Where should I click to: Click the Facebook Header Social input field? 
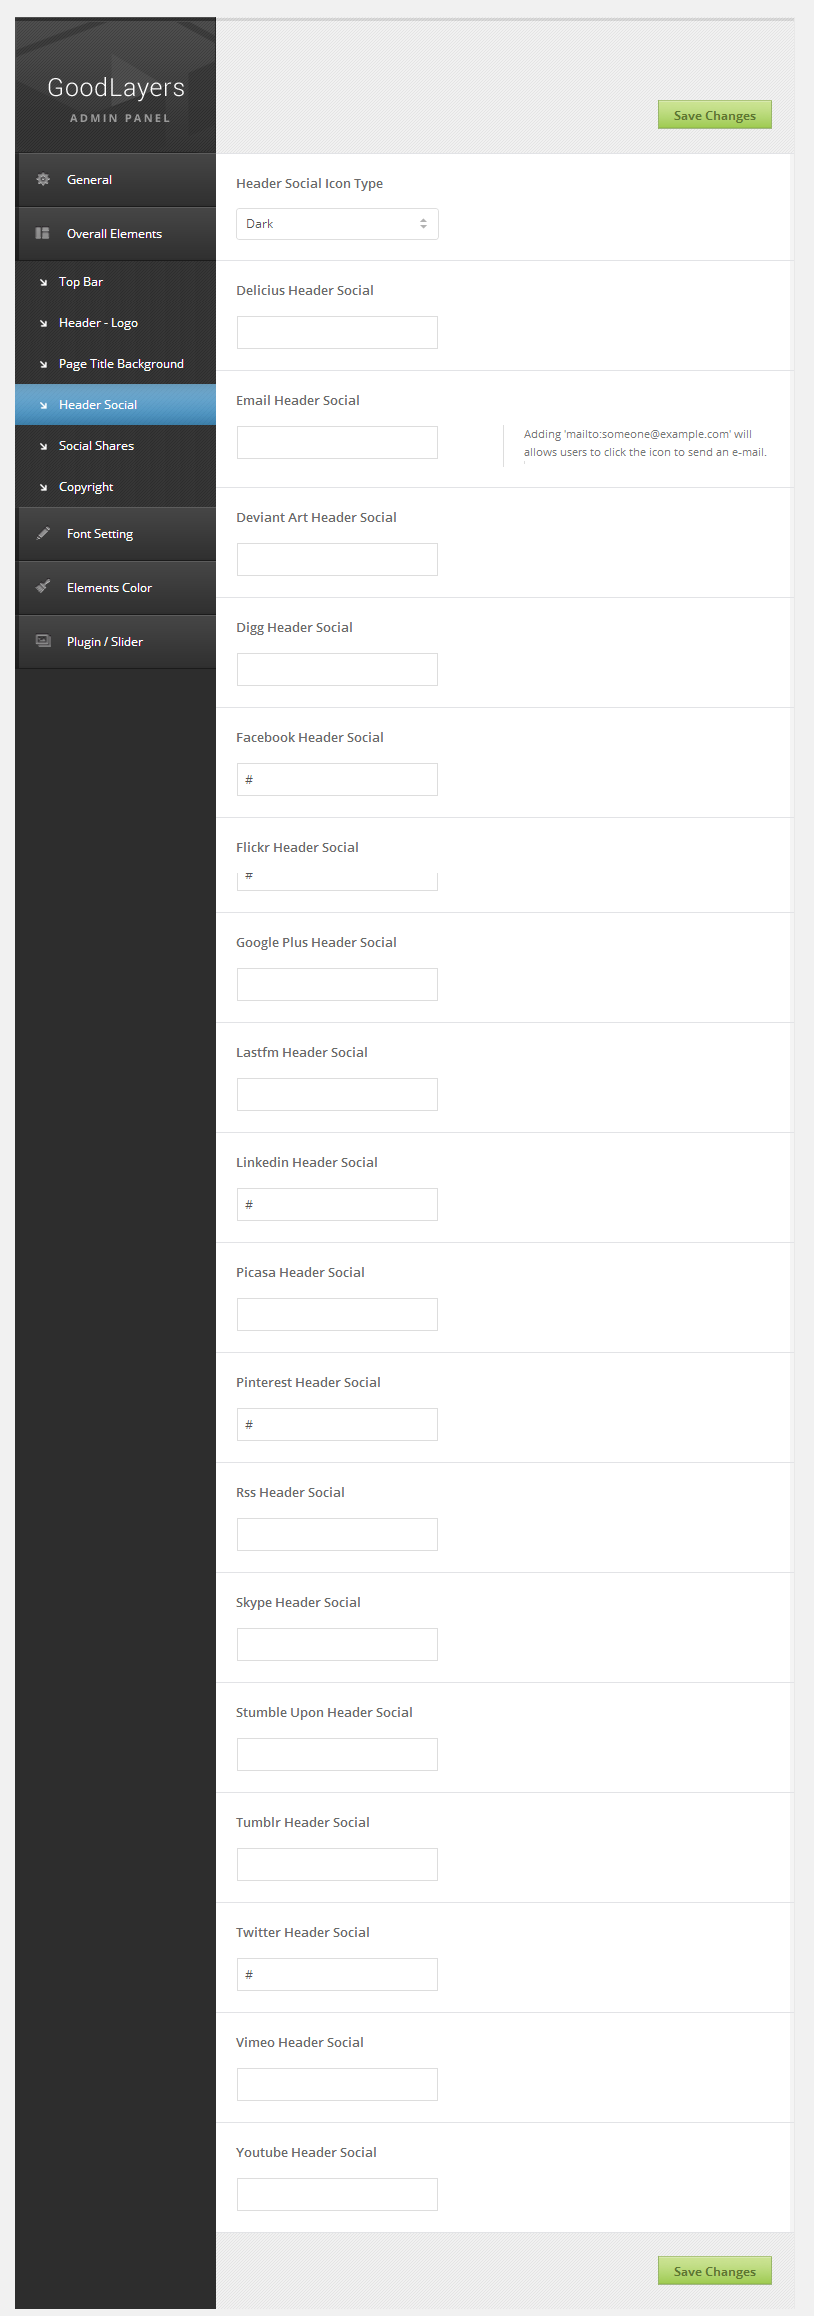point(337,780)
